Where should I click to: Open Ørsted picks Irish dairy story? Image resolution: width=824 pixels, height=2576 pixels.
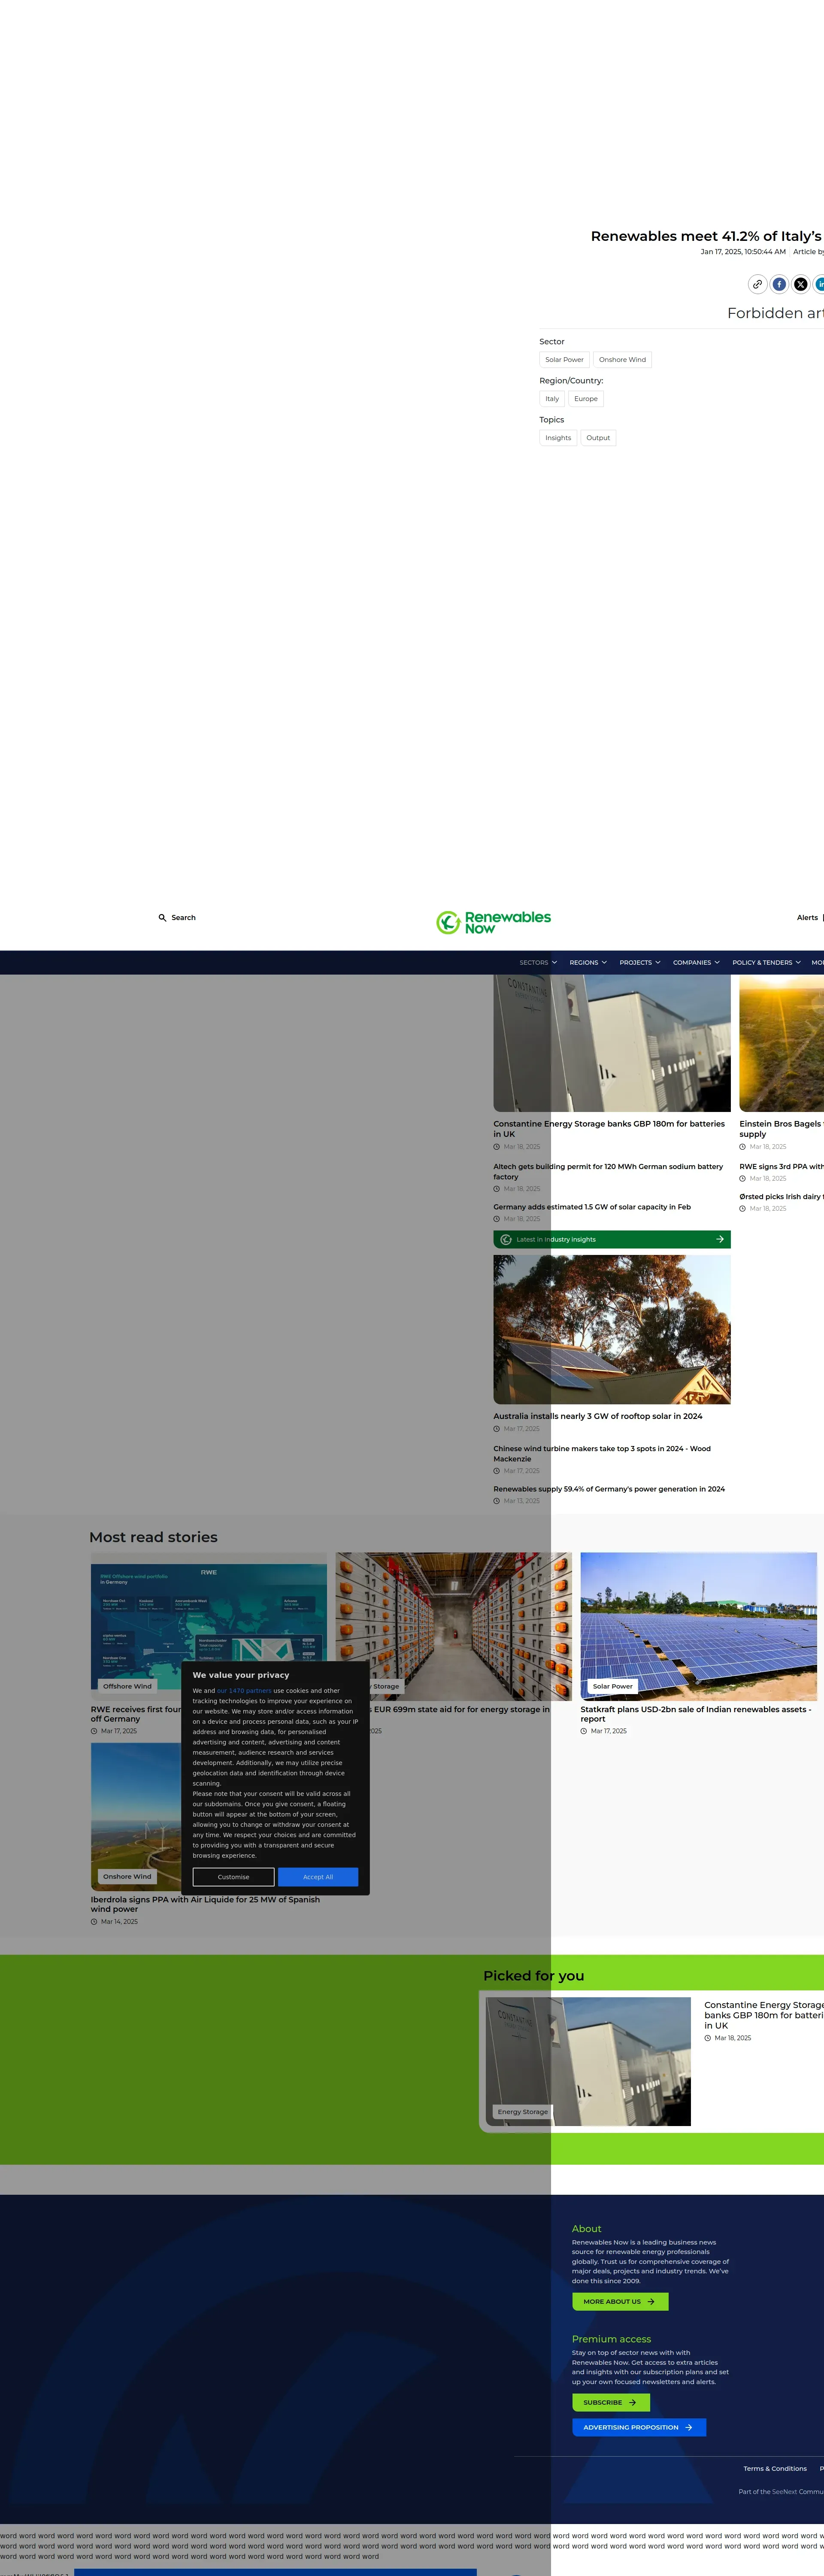pyautogui.click(x=781, y=1196)
